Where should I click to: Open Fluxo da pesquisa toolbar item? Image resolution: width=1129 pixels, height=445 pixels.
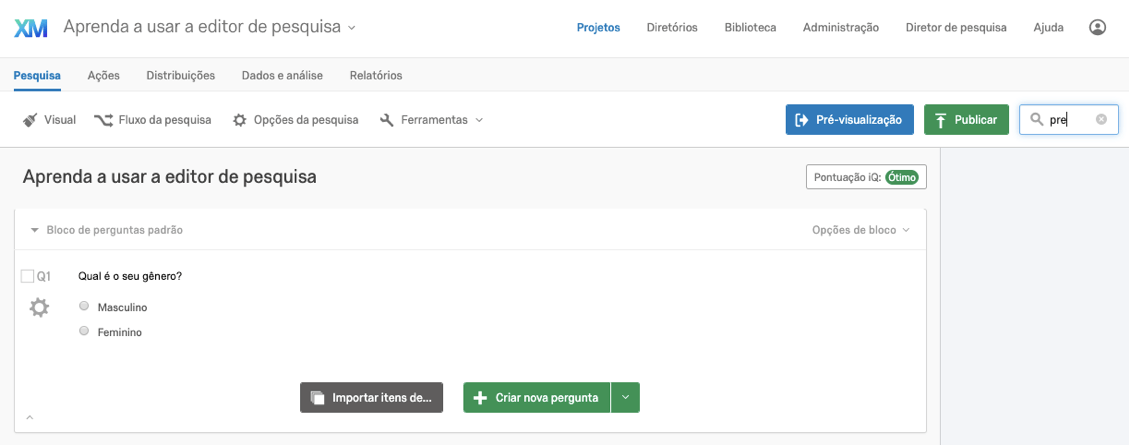coord(153,120)
